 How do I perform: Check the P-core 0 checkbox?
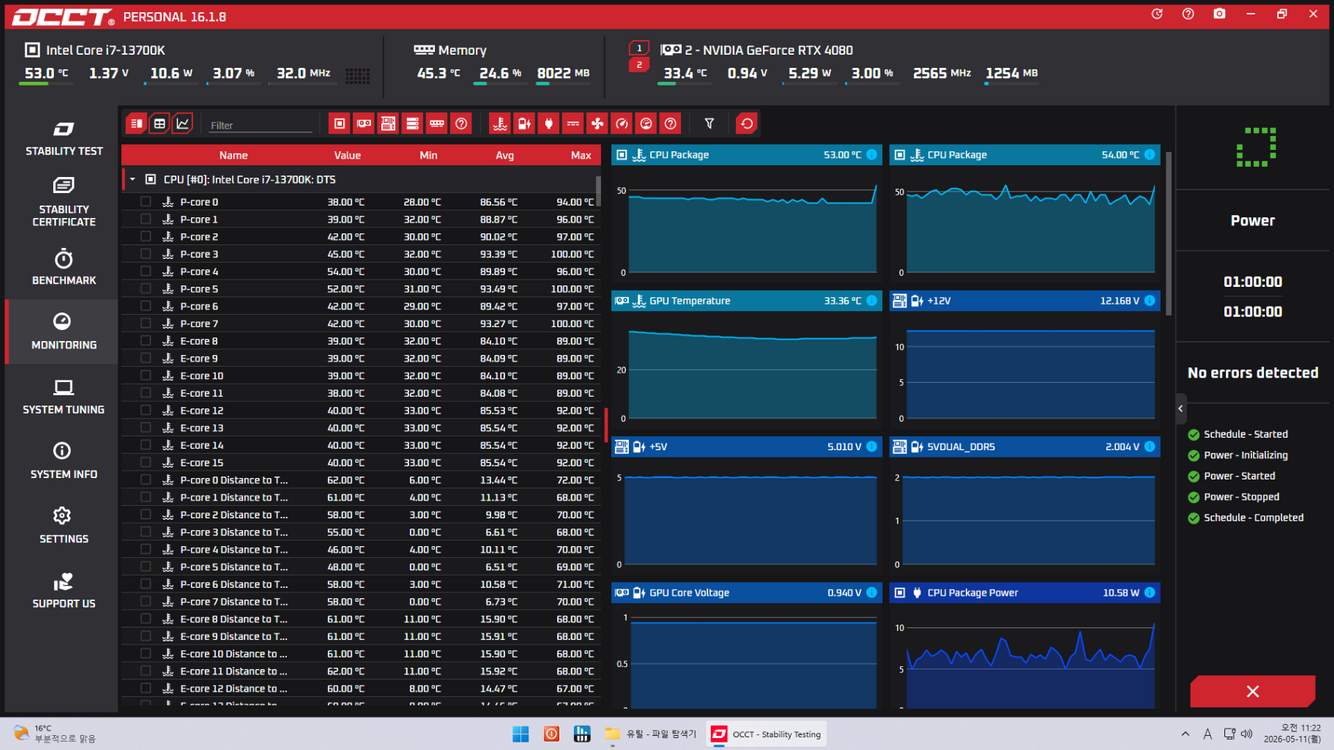click(146, 202)
